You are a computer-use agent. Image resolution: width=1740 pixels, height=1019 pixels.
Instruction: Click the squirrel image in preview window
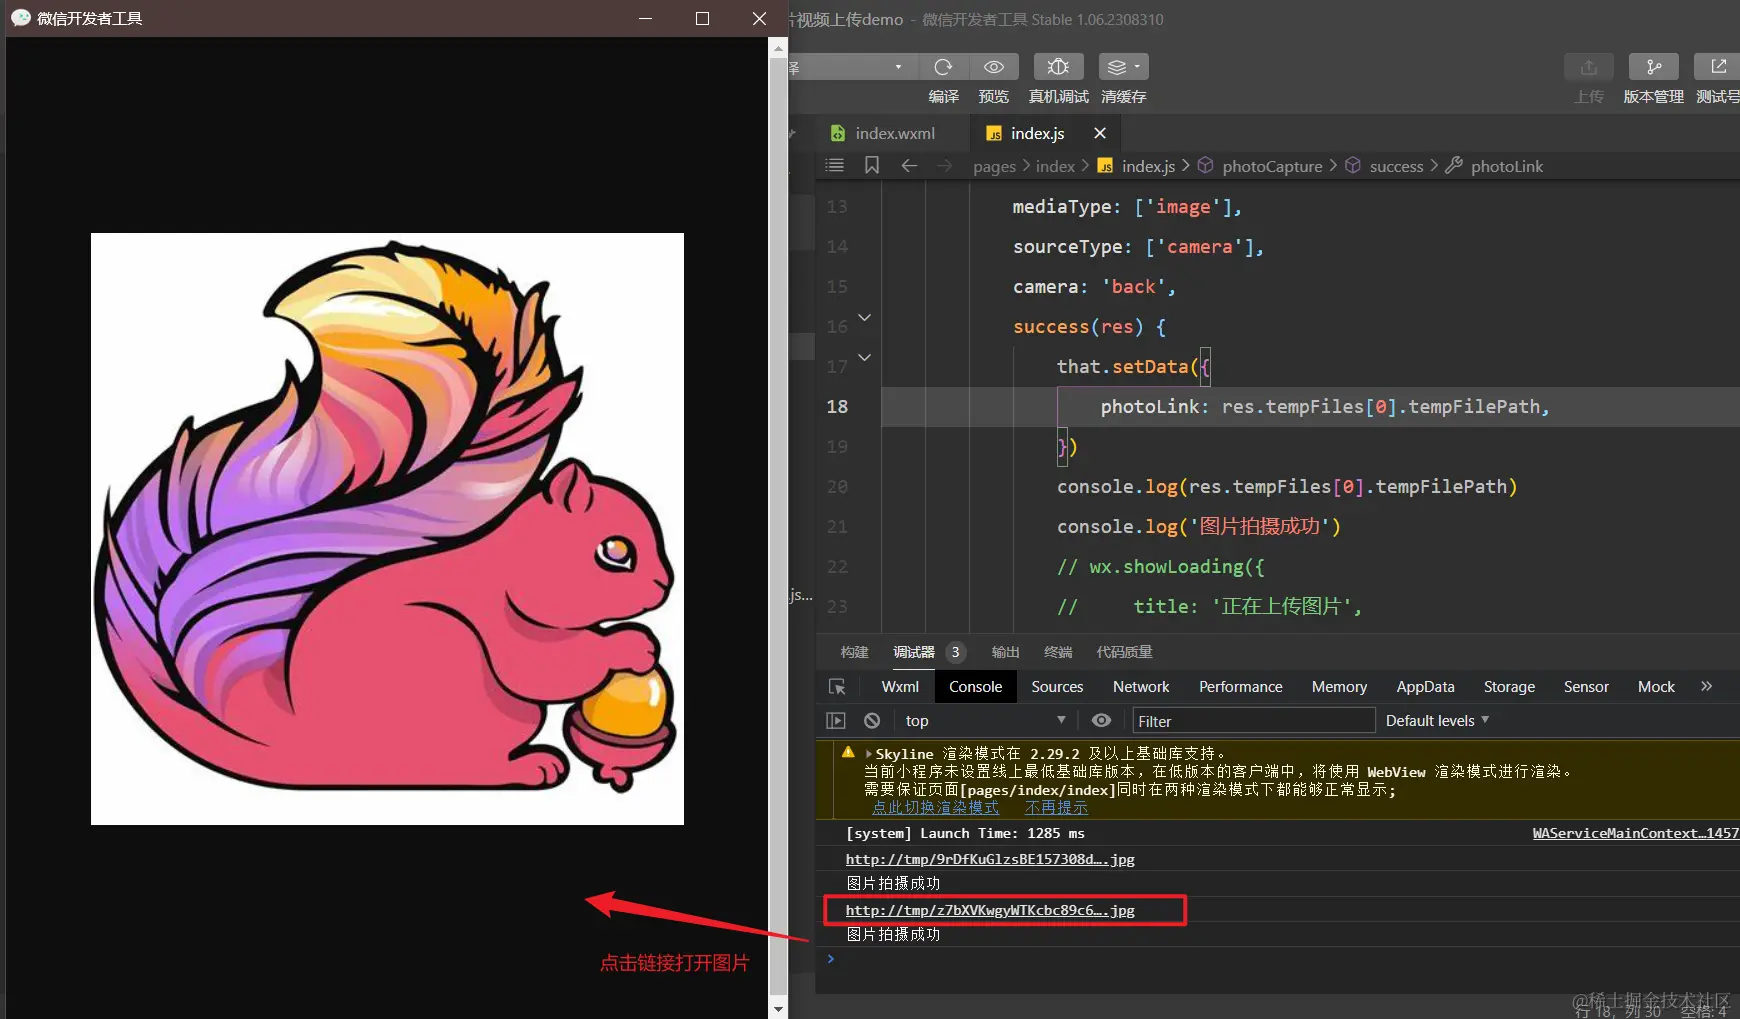pyautogui.click(x=387, y=529)
